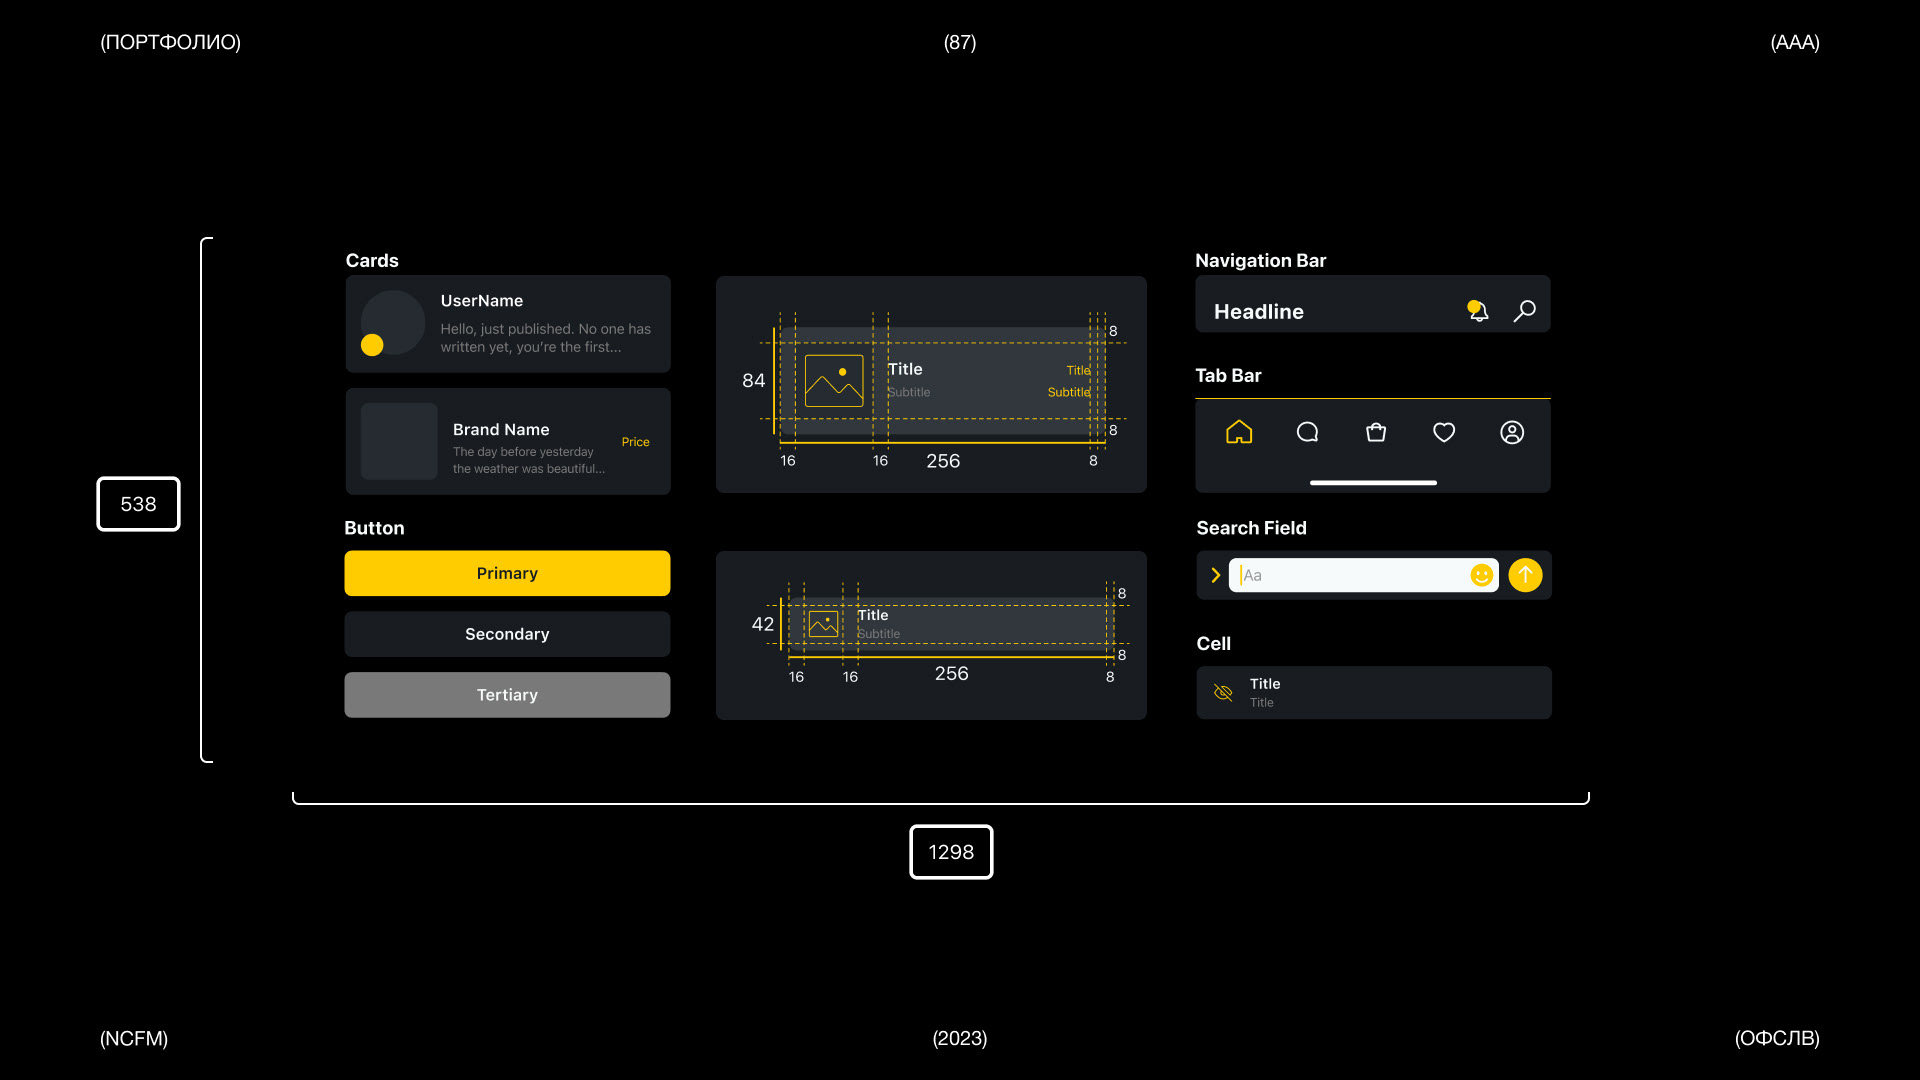This screenshot has width=1920, height=1080.
Task: Click the yellow Price label link
Action: [635, 442]
